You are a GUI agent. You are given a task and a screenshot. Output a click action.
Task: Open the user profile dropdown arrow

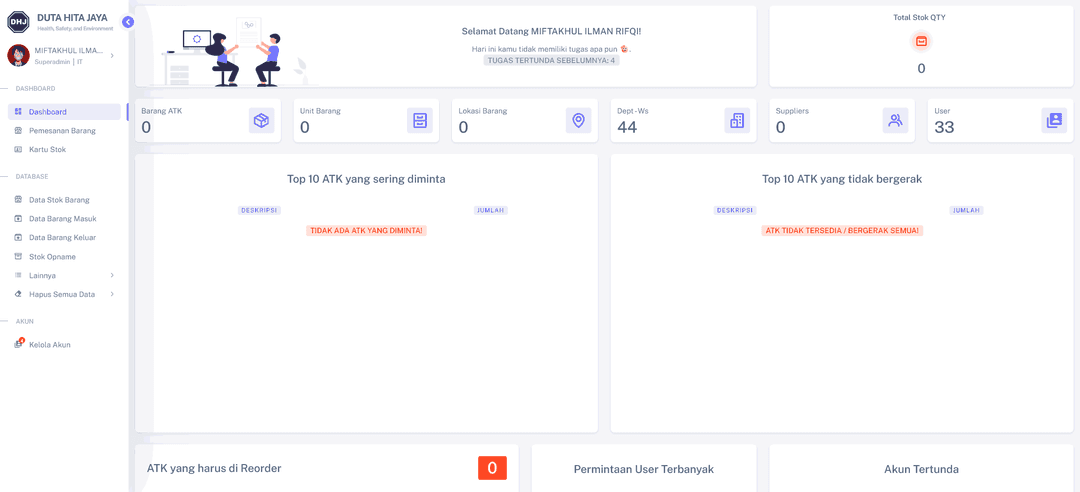point(112,56)
